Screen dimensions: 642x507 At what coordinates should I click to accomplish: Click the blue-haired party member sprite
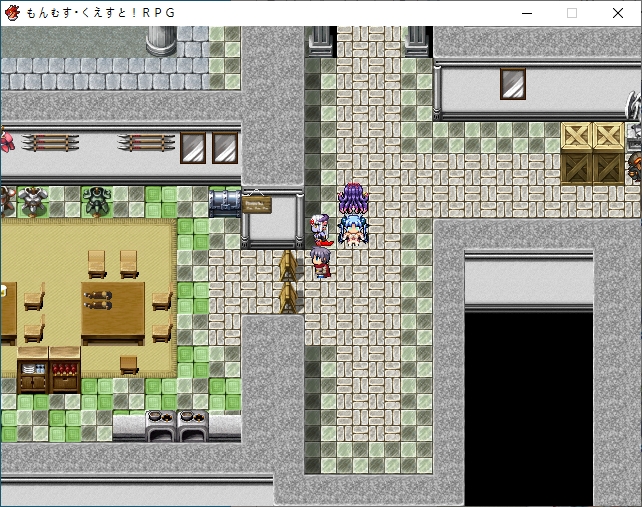click(353, 231)
